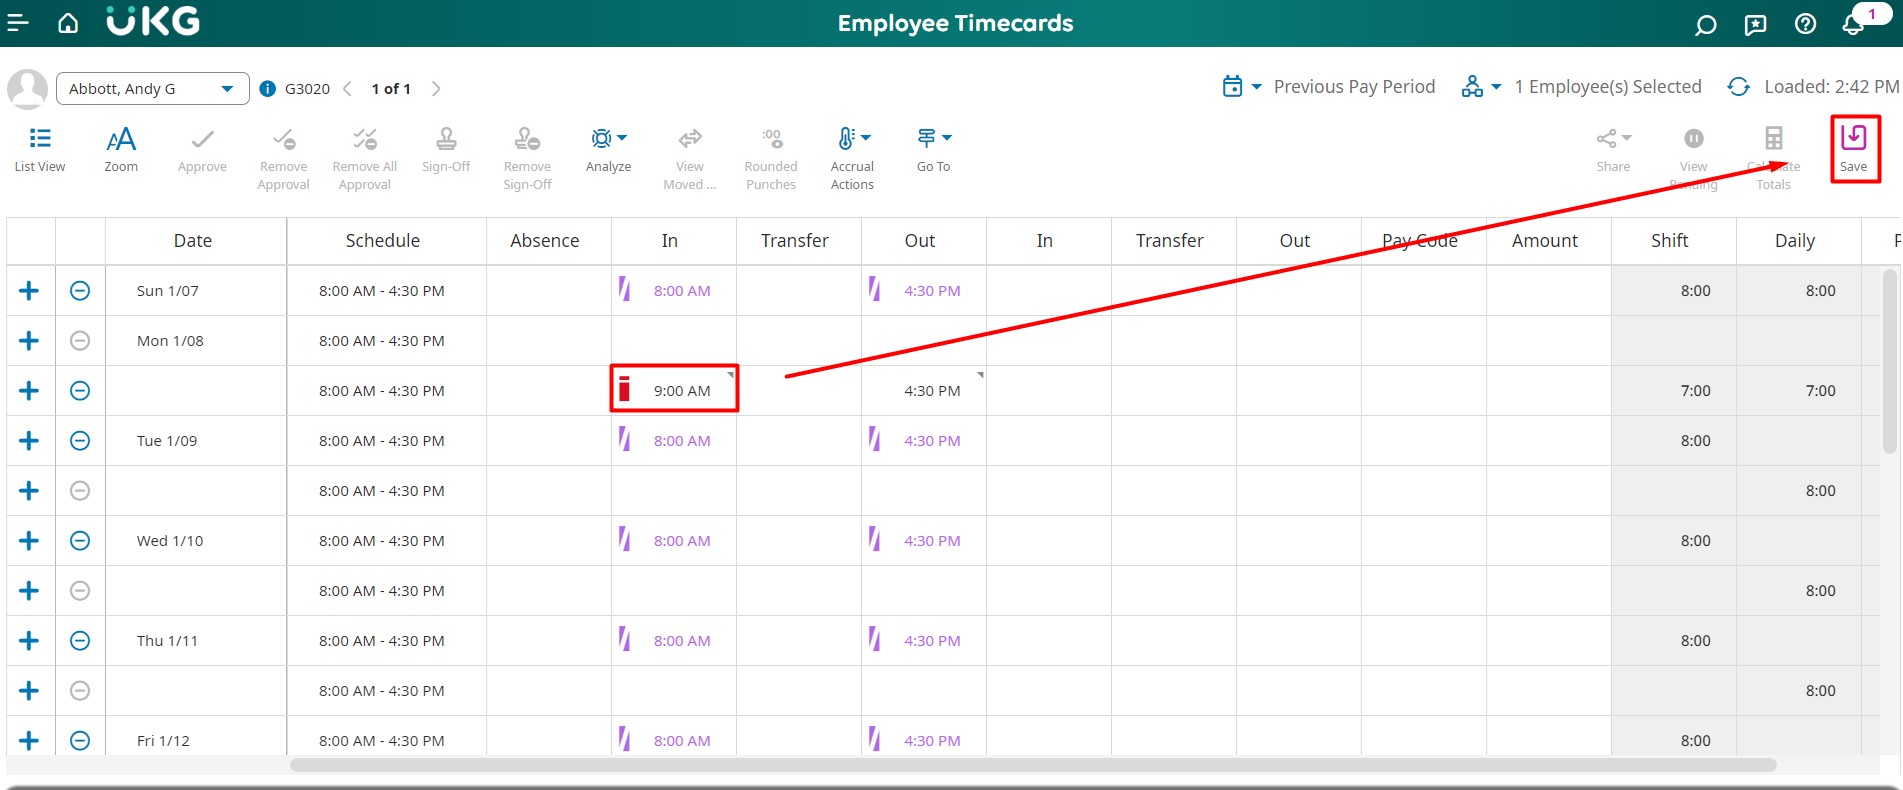Click the horizontal scrollbar at bottom
The height and width of the screenshot is (790, 1903).
tap(1032, 765)
